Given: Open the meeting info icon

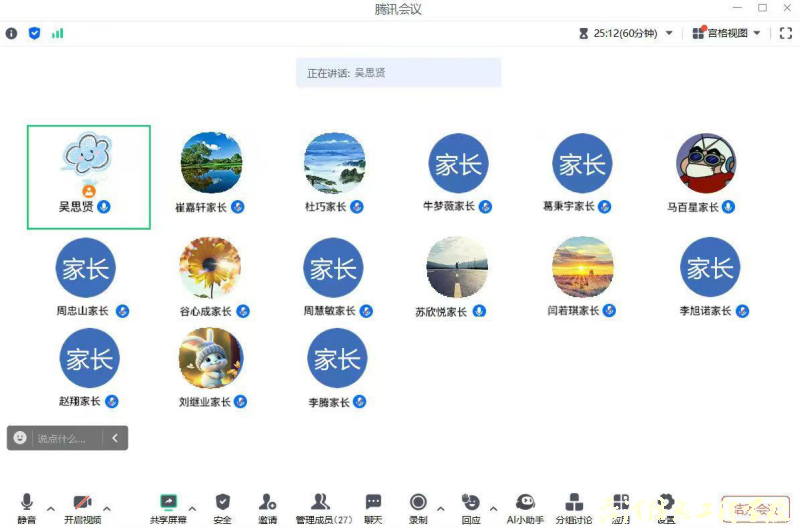Looking at the screenshot, I should (x=11, y=34).
